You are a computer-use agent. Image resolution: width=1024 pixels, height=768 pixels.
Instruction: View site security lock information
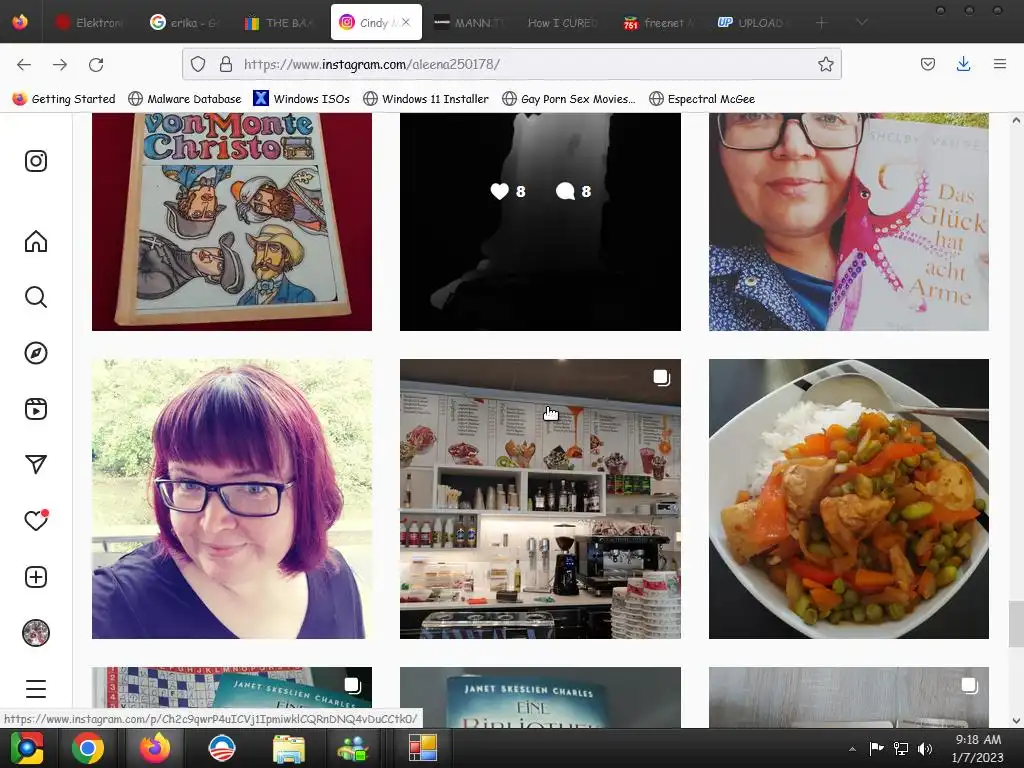click(226, 64)
